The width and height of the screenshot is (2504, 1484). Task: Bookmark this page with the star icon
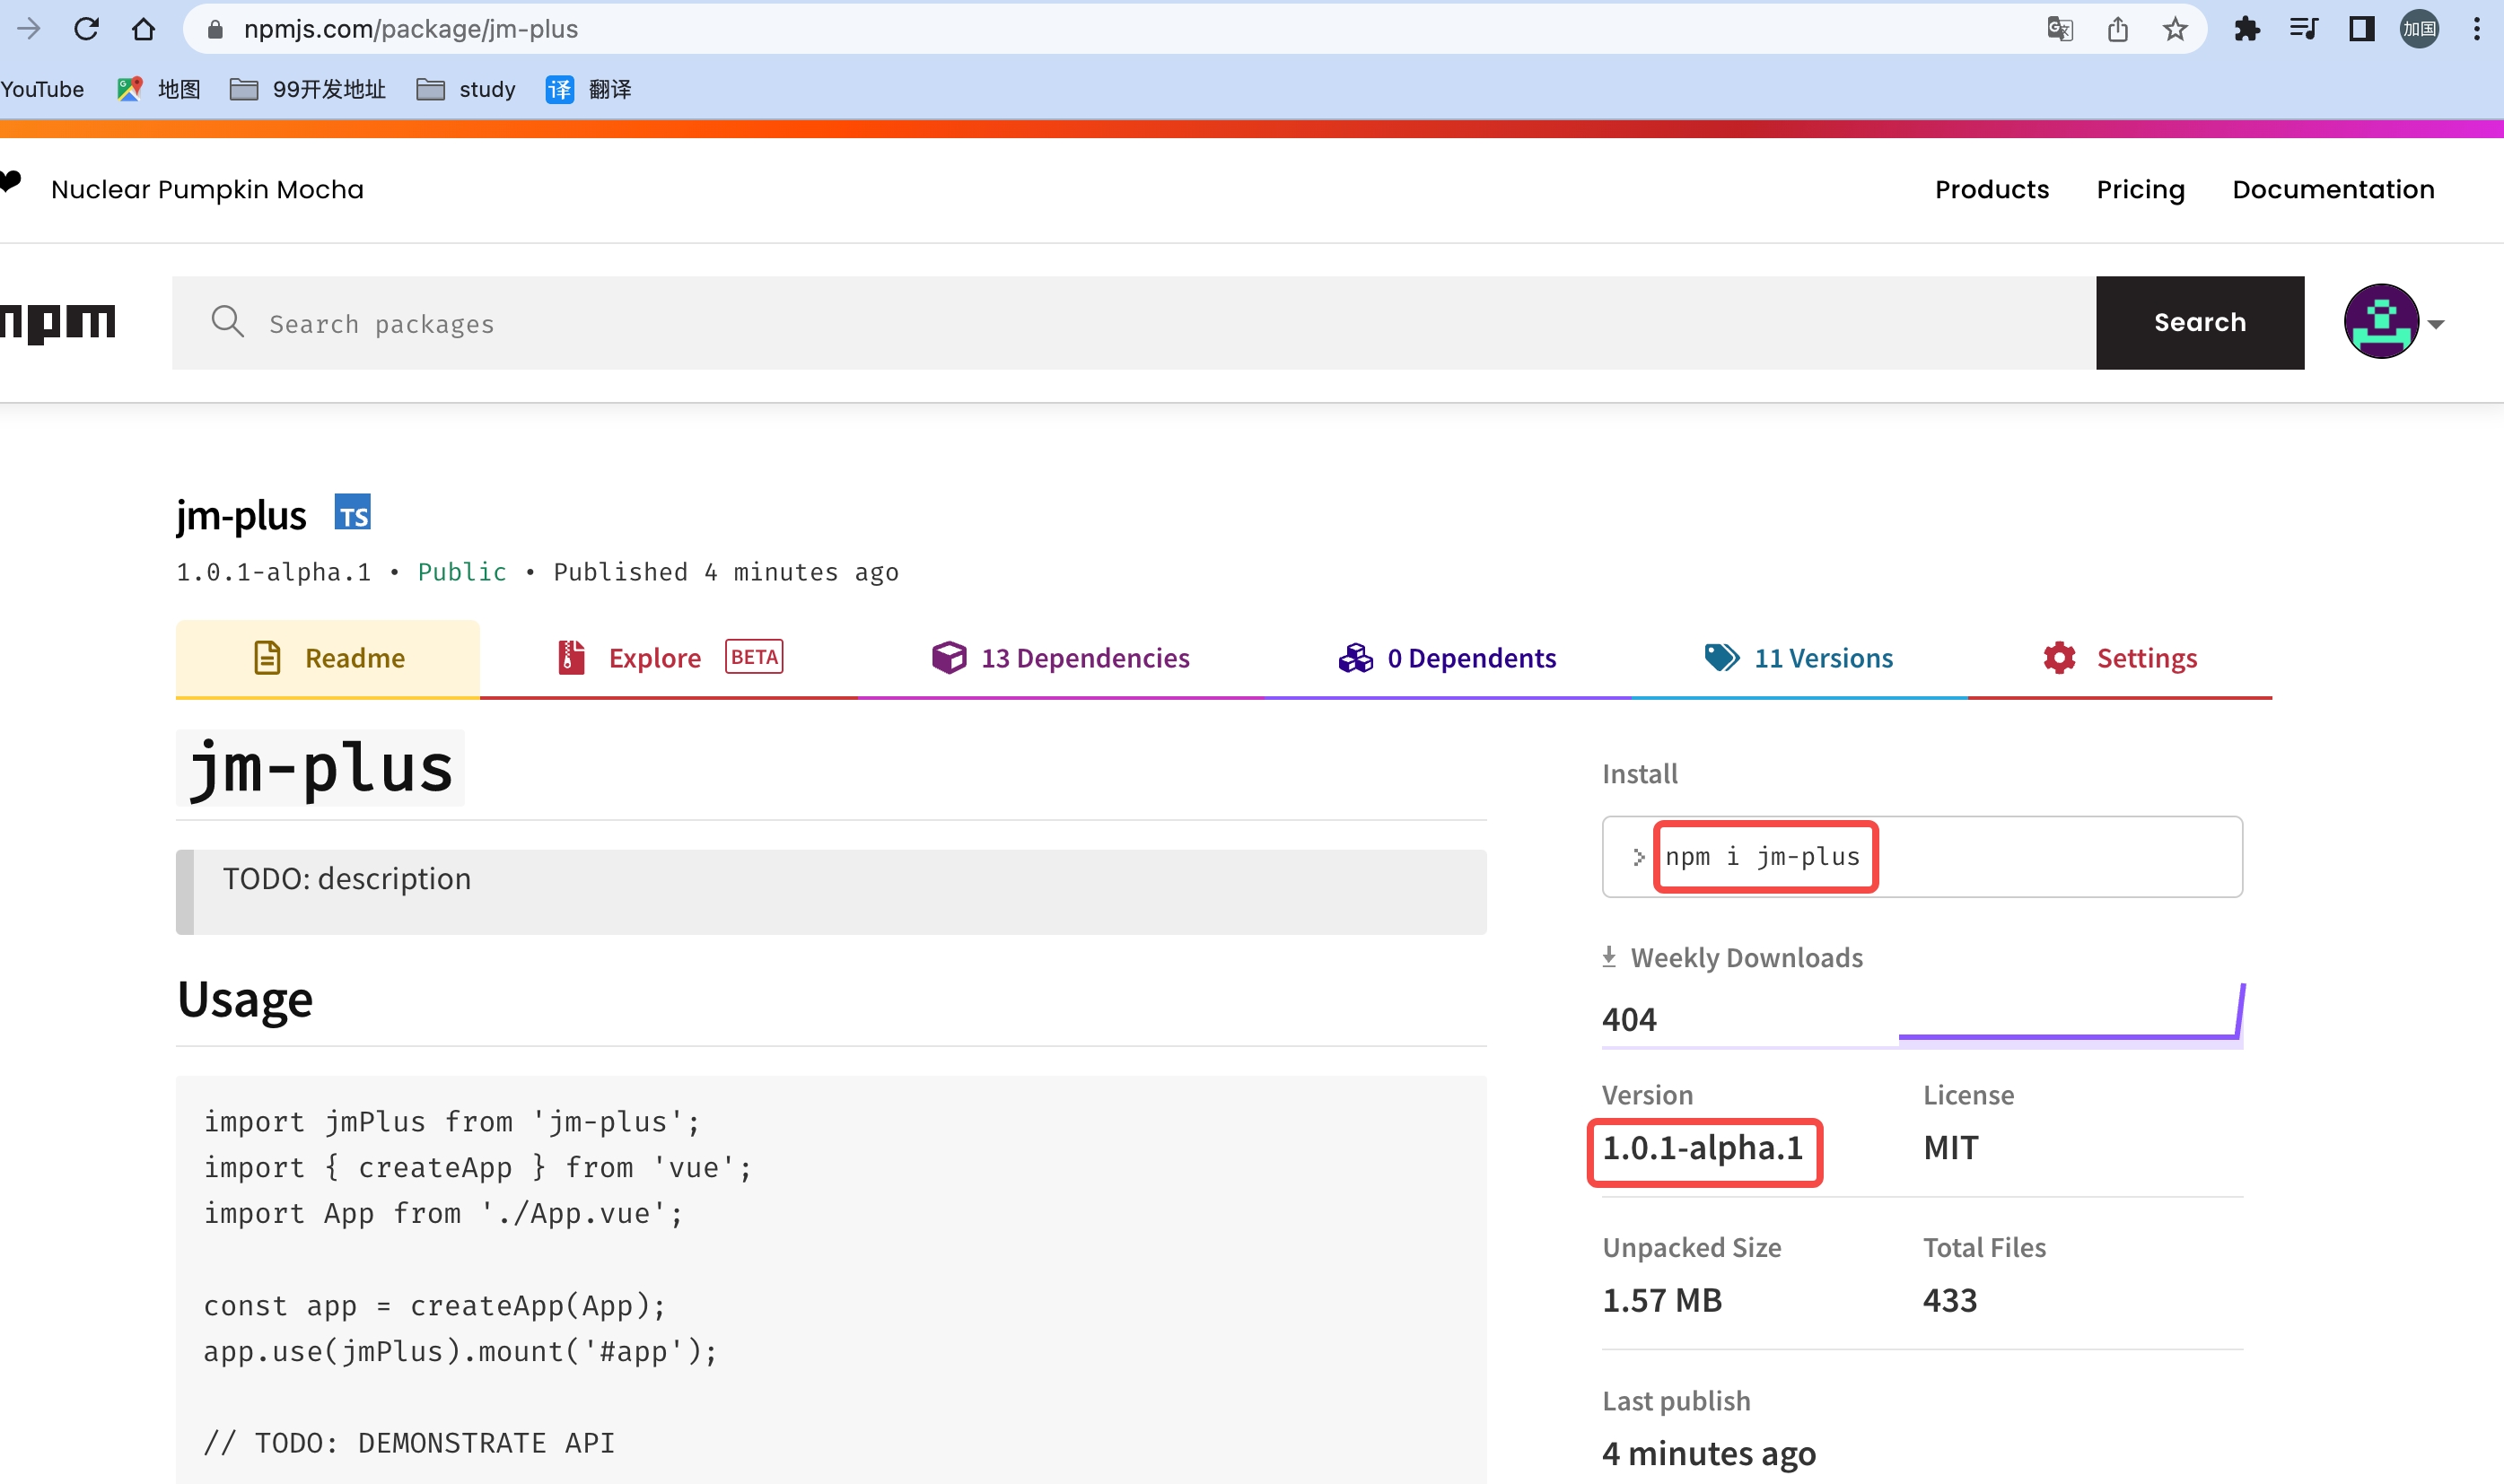click(x=2175, y=29)
